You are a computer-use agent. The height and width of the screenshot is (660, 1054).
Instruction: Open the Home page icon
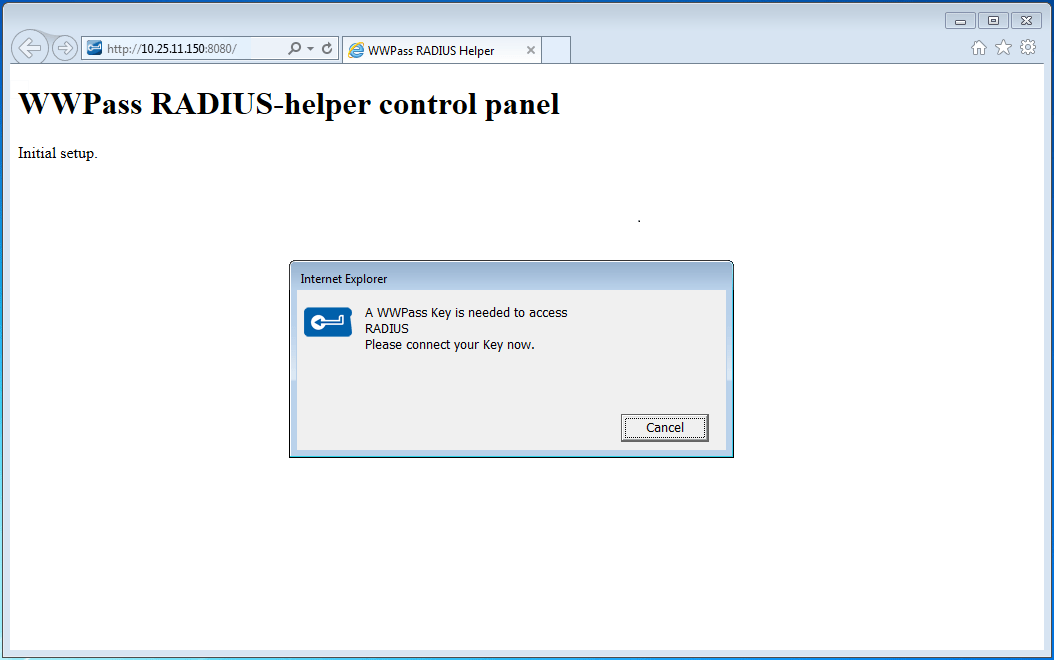(x=979, y=48)
